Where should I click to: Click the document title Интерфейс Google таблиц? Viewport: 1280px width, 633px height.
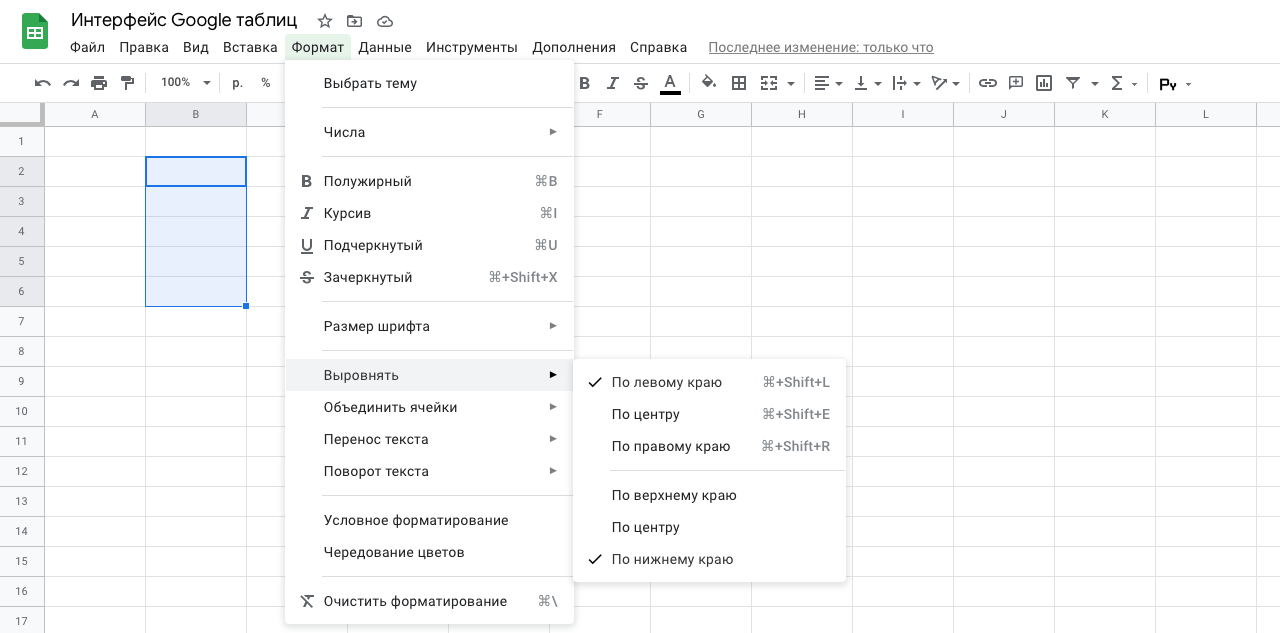coord(184,20)
